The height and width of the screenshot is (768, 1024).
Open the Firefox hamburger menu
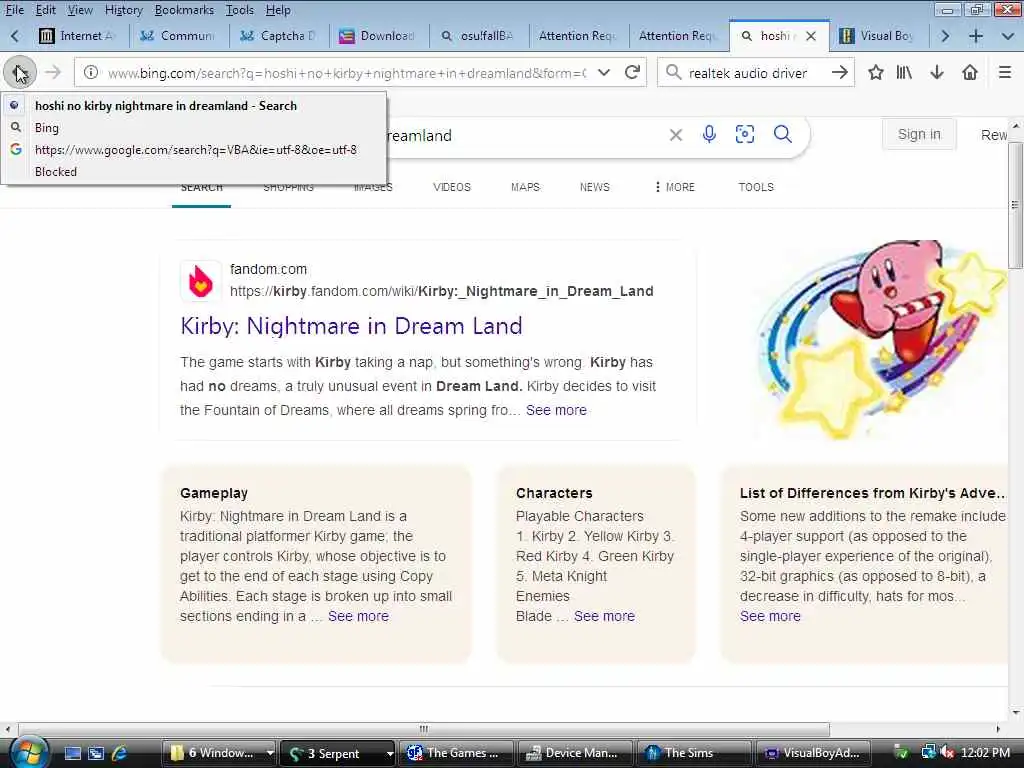pyautogui.click(x=1005, y=72)
